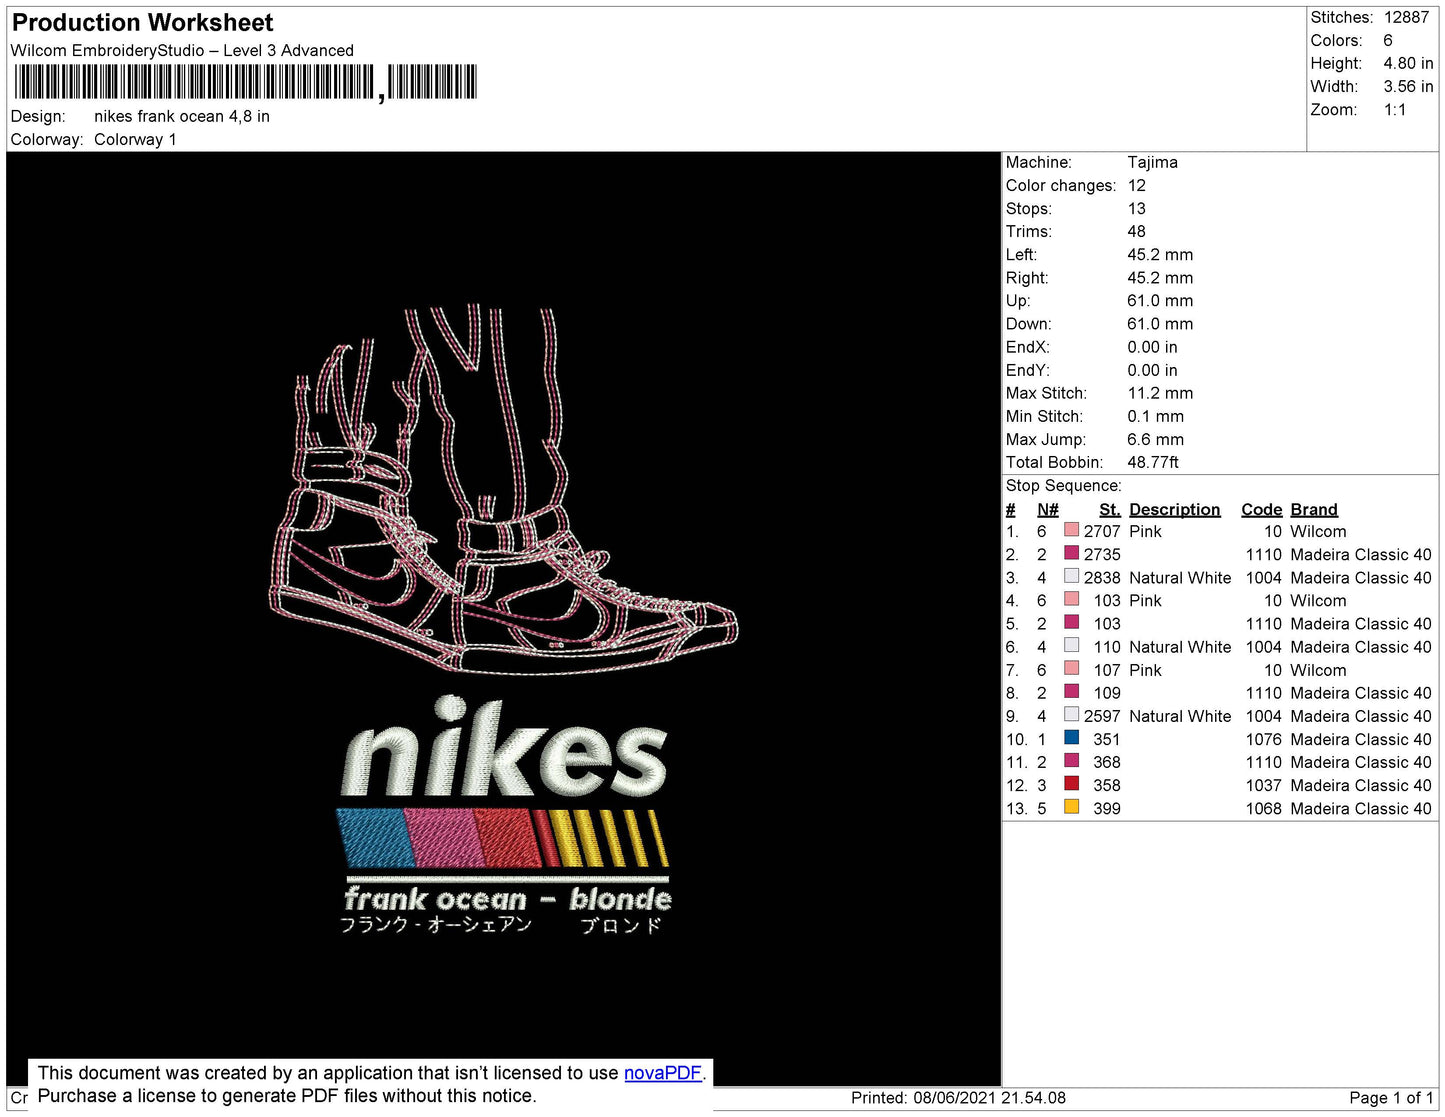Click the Description column header
The image size is (1445, 1117).
point(1174,509)
